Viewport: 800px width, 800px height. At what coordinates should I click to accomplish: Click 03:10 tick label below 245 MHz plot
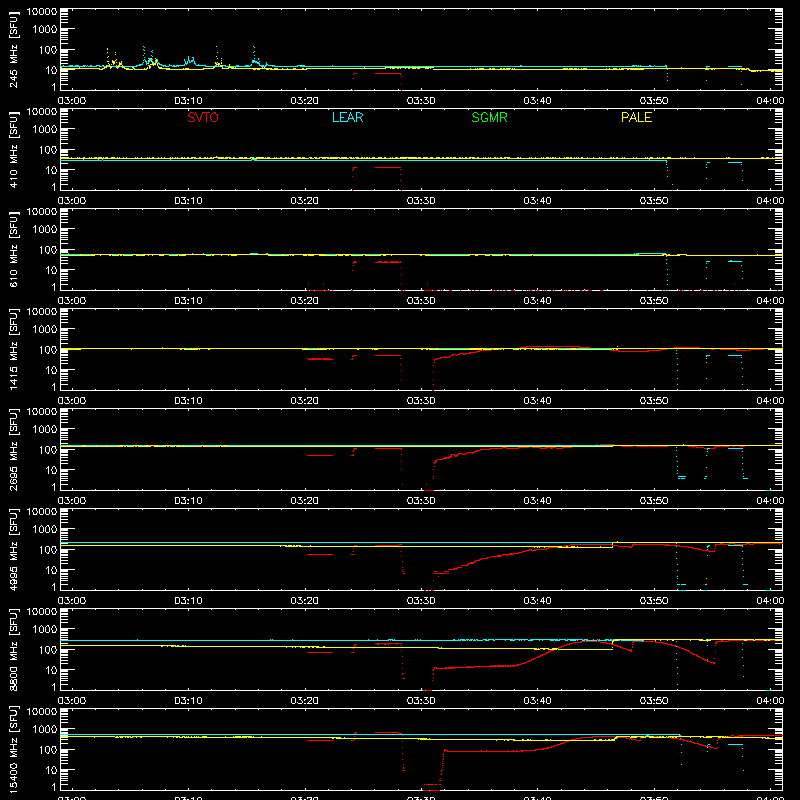point(188,101)
